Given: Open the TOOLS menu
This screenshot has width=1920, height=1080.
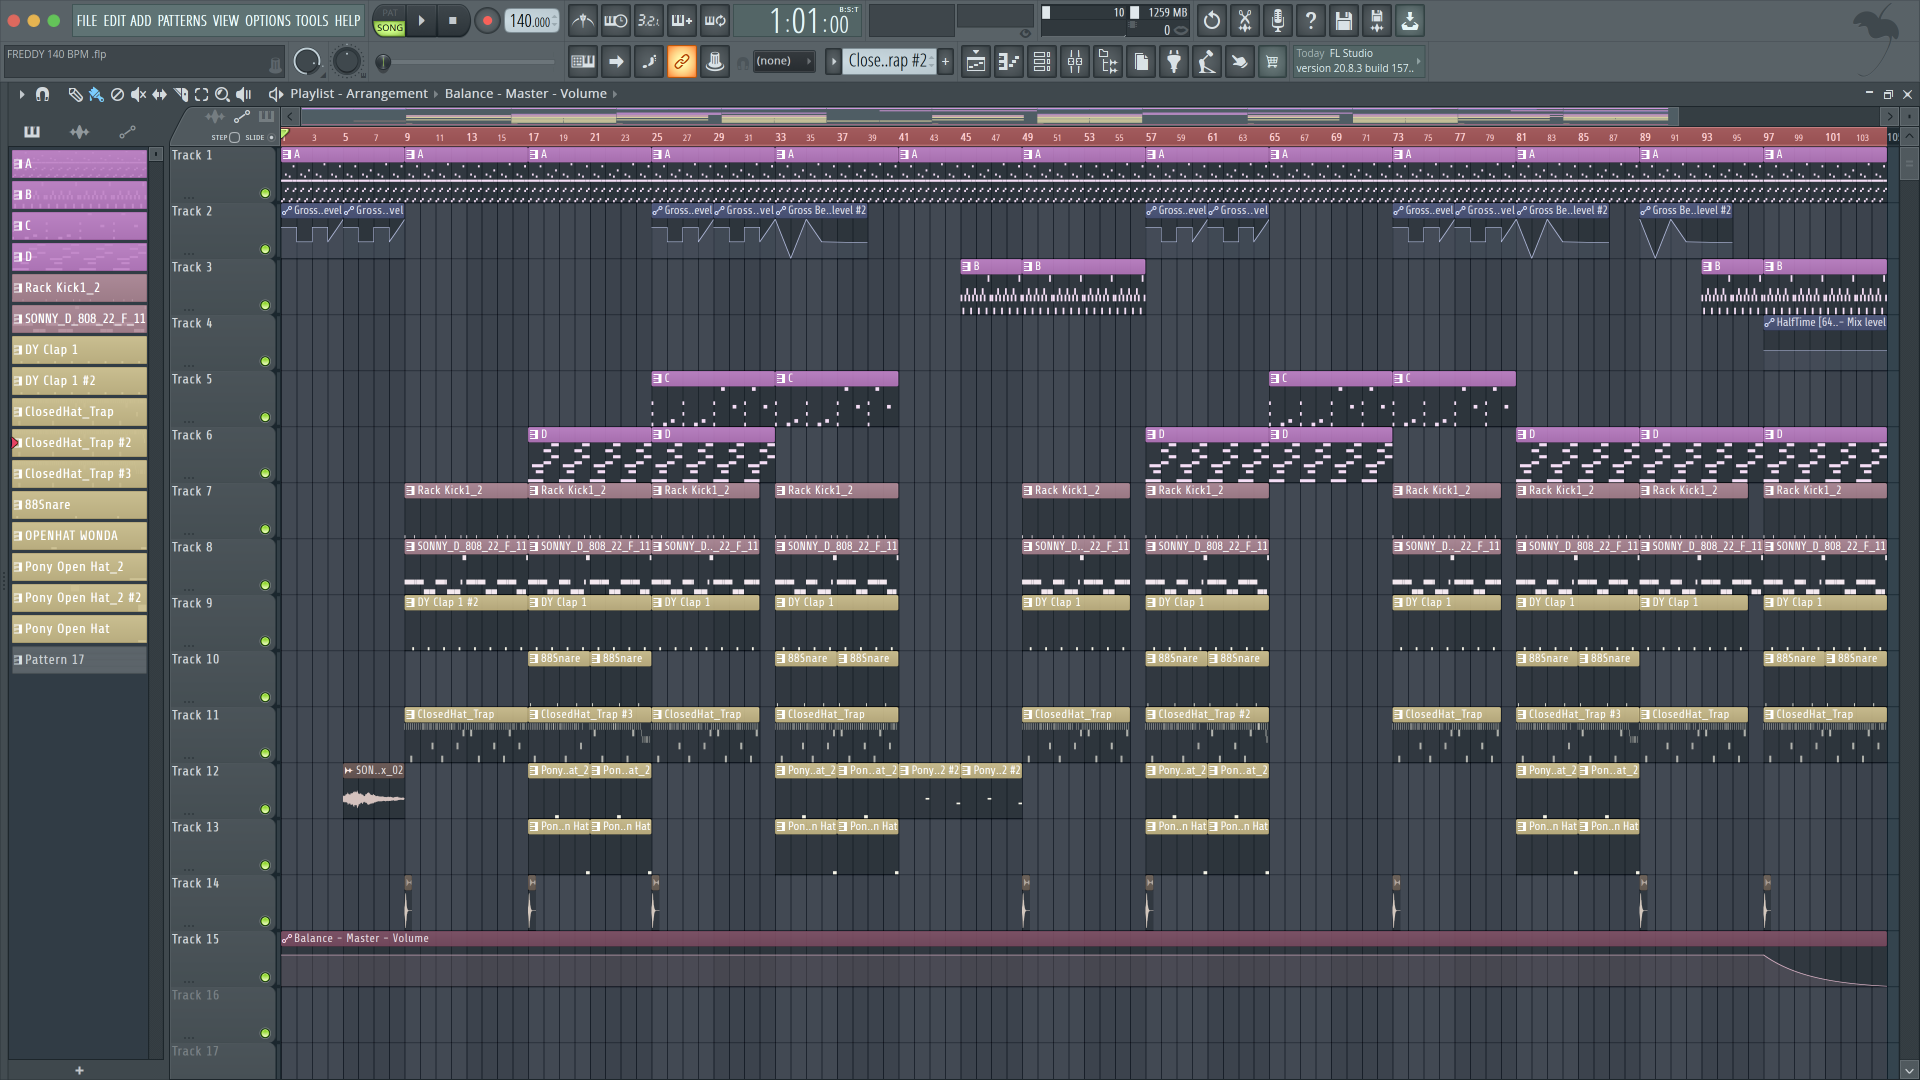Looking at the screenshot, I should [311, 20].
